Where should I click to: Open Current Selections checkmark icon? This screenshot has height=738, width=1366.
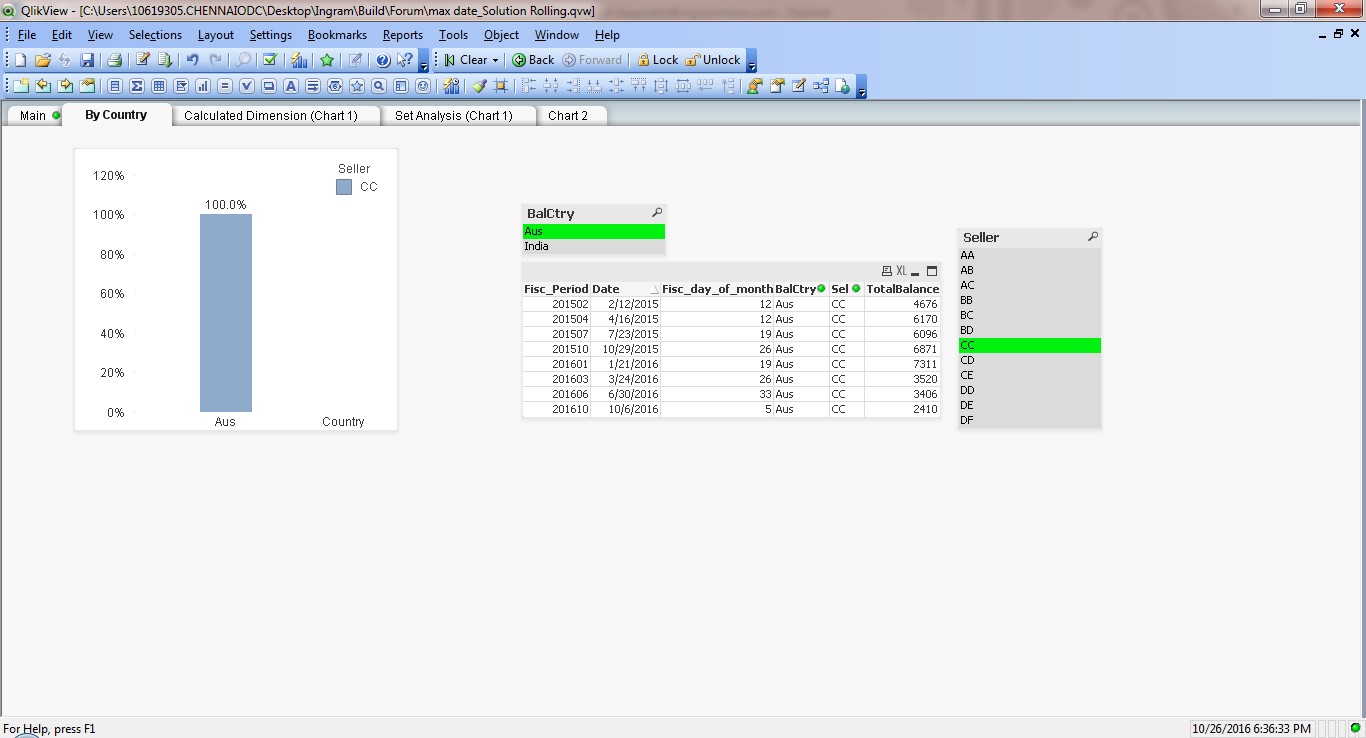[x=269, y=60]
